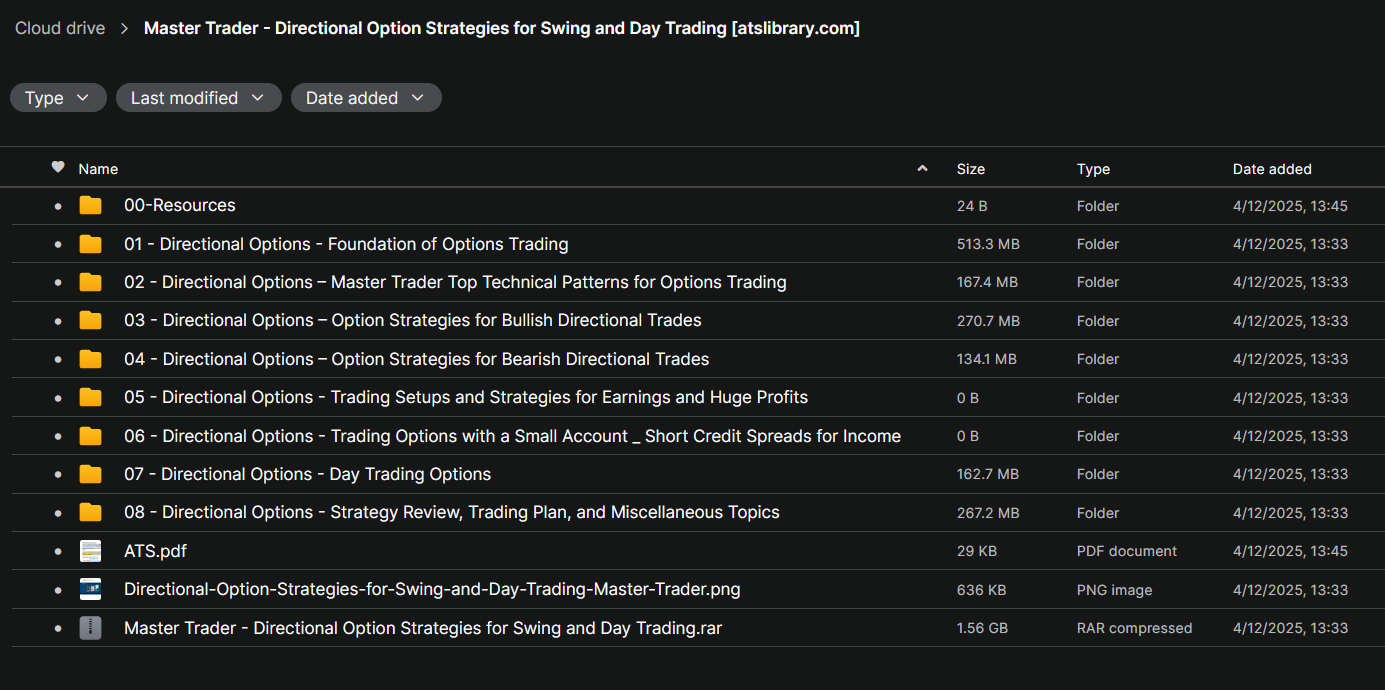Click the 29 KB size value

click(x=977, y=551)
